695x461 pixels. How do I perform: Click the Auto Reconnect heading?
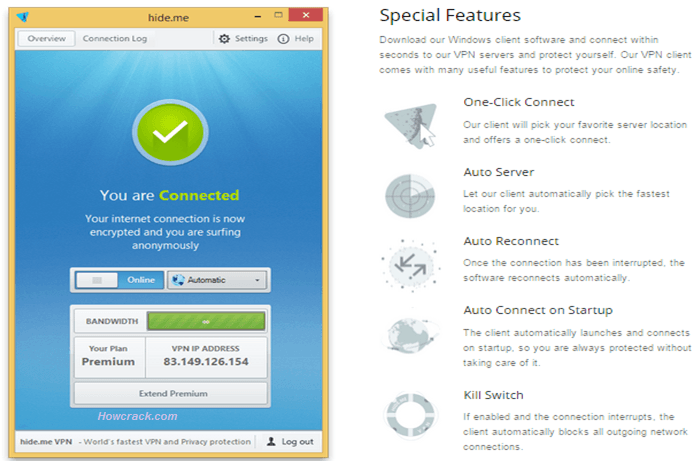pos(511,241)
